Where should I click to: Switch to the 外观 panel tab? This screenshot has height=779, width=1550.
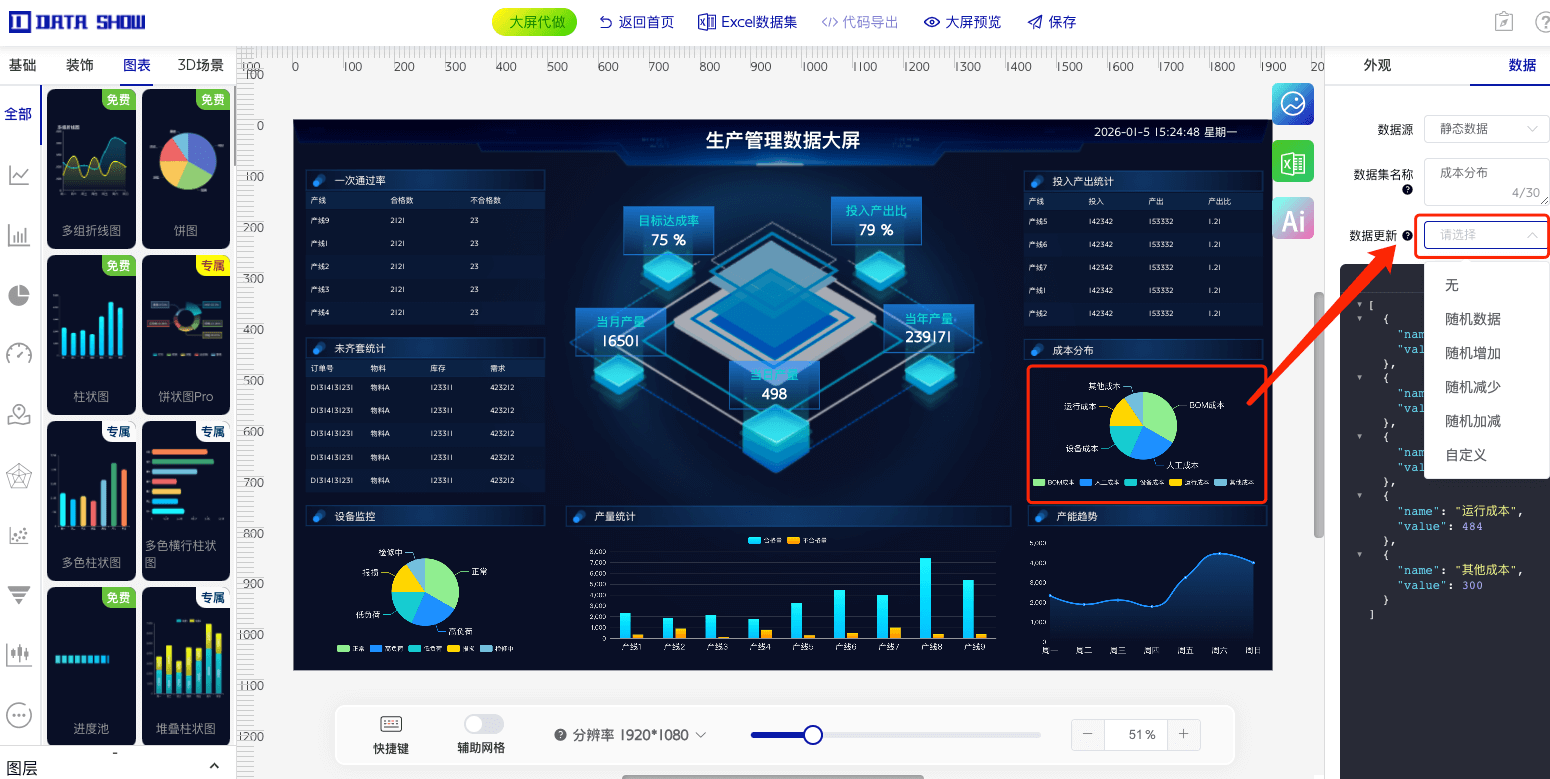pos(1377,65)
